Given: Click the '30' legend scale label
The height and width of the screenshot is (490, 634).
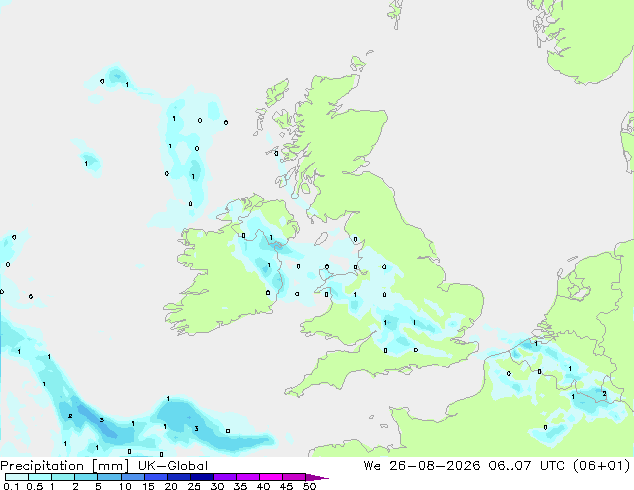Looking at the screenshot, I should [x=217, y=486].
